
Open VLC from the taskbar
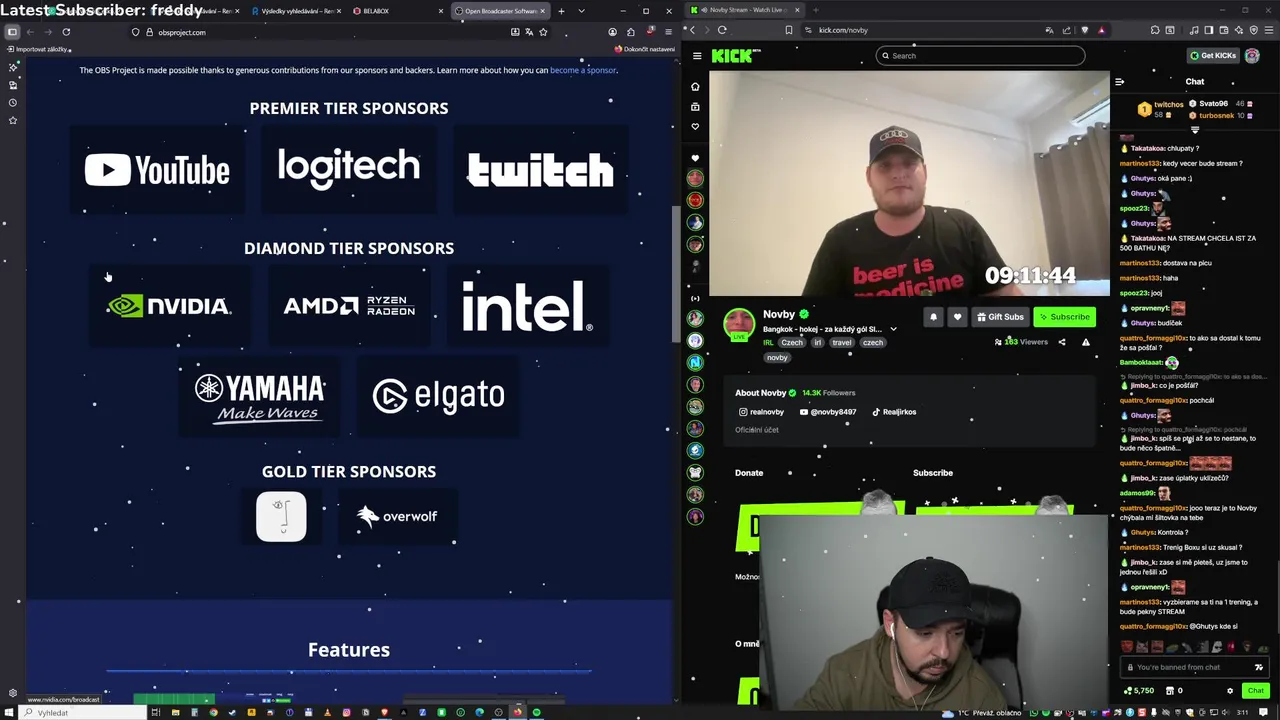327,712
